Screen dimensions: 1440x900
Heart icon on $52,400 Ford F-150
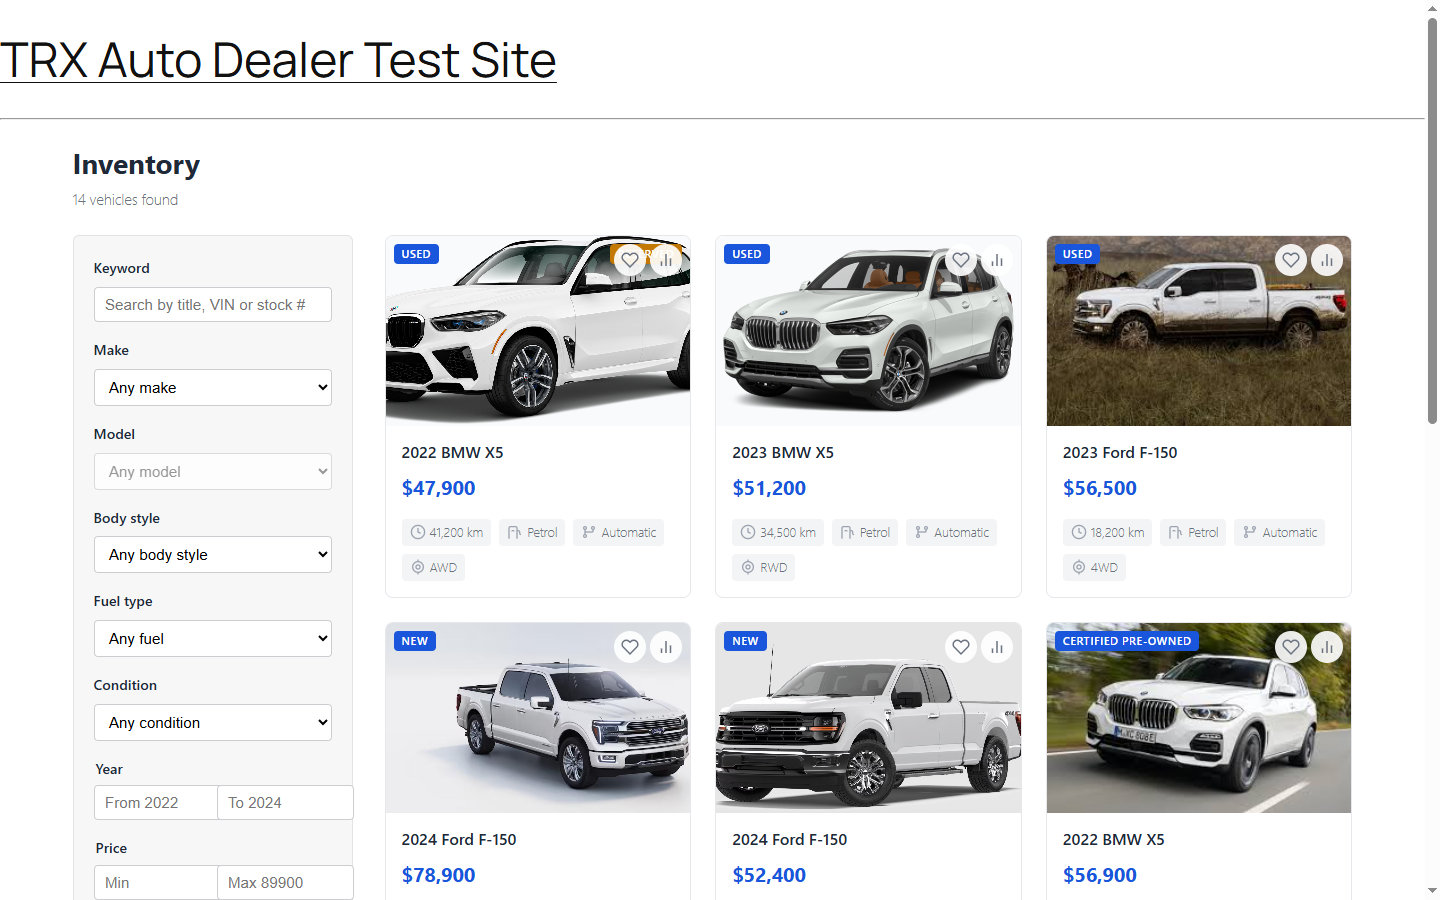click(961, 647)
